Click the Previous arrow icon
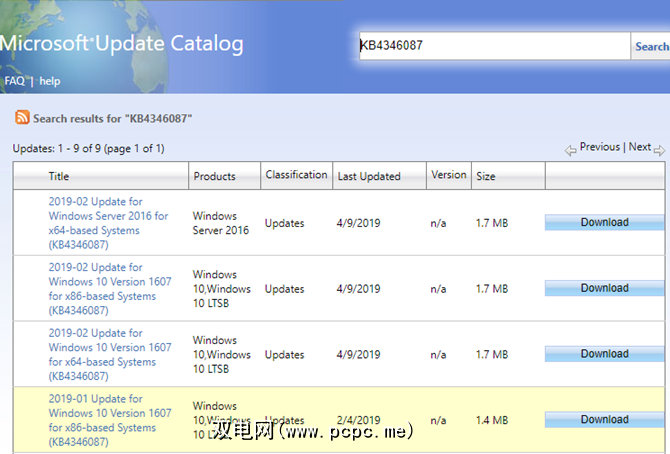This screenshot has width=670, height=454. click(570, 150)
